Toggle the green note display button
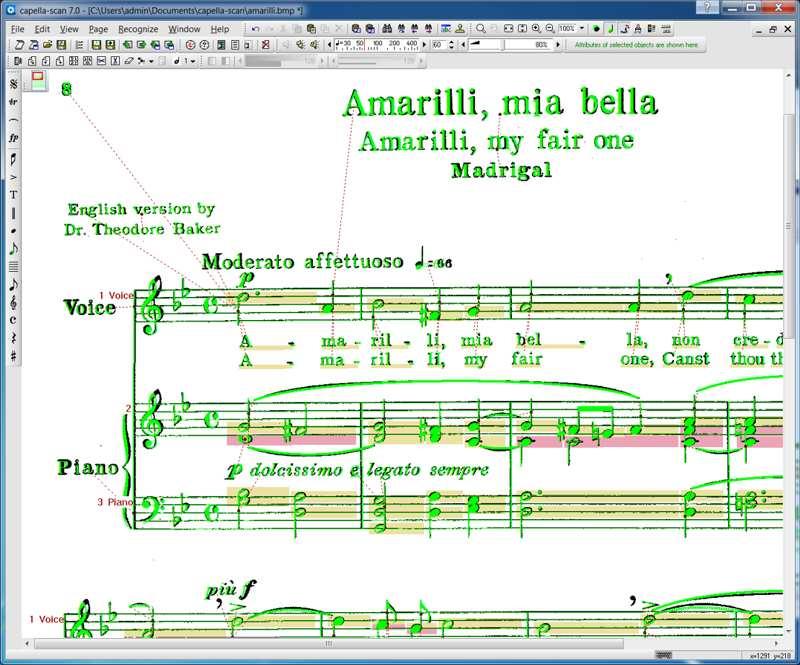Image resolution: width=800 pixels, height=665 pixels. click(x=610, y=29)
